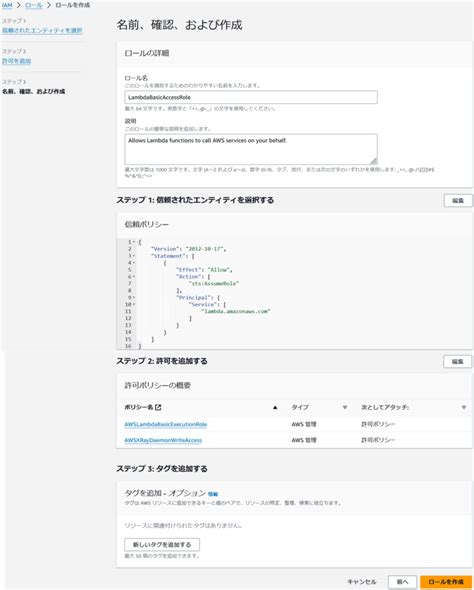
Task: Sort by タイプ column arrow
Action: 345,407
